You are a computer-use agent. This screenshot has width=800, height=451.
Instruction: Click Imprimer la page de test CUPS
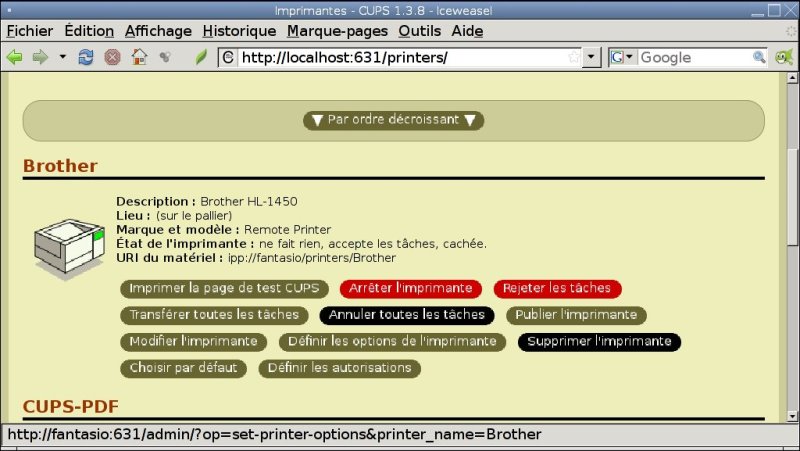(224, 288)
